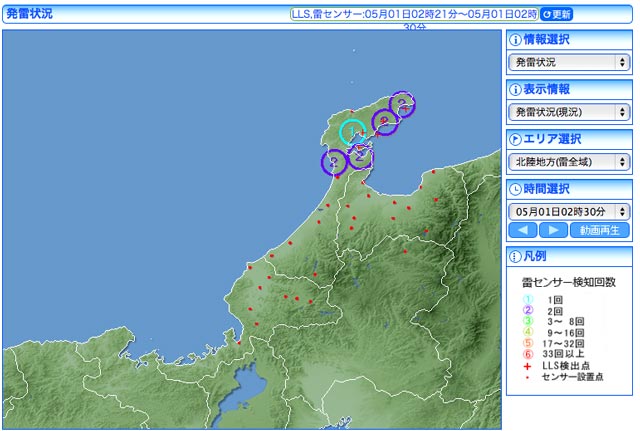Step to next time with right arrow
This screenshot has height=431, width=640.
click(x=552, y=230)
